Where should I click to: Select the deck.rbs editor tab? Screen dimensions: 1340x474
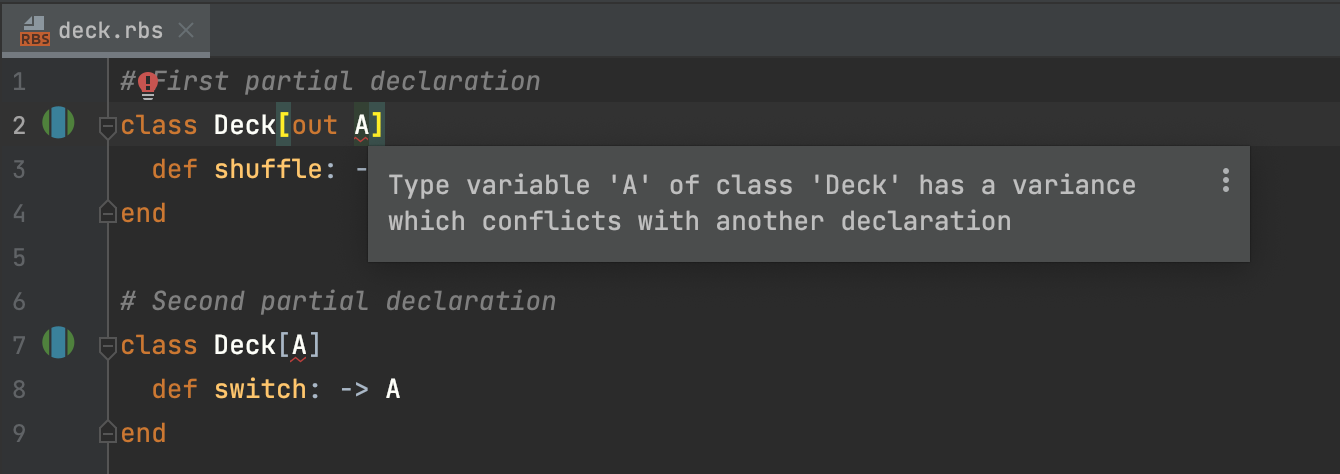click(110, 30)
